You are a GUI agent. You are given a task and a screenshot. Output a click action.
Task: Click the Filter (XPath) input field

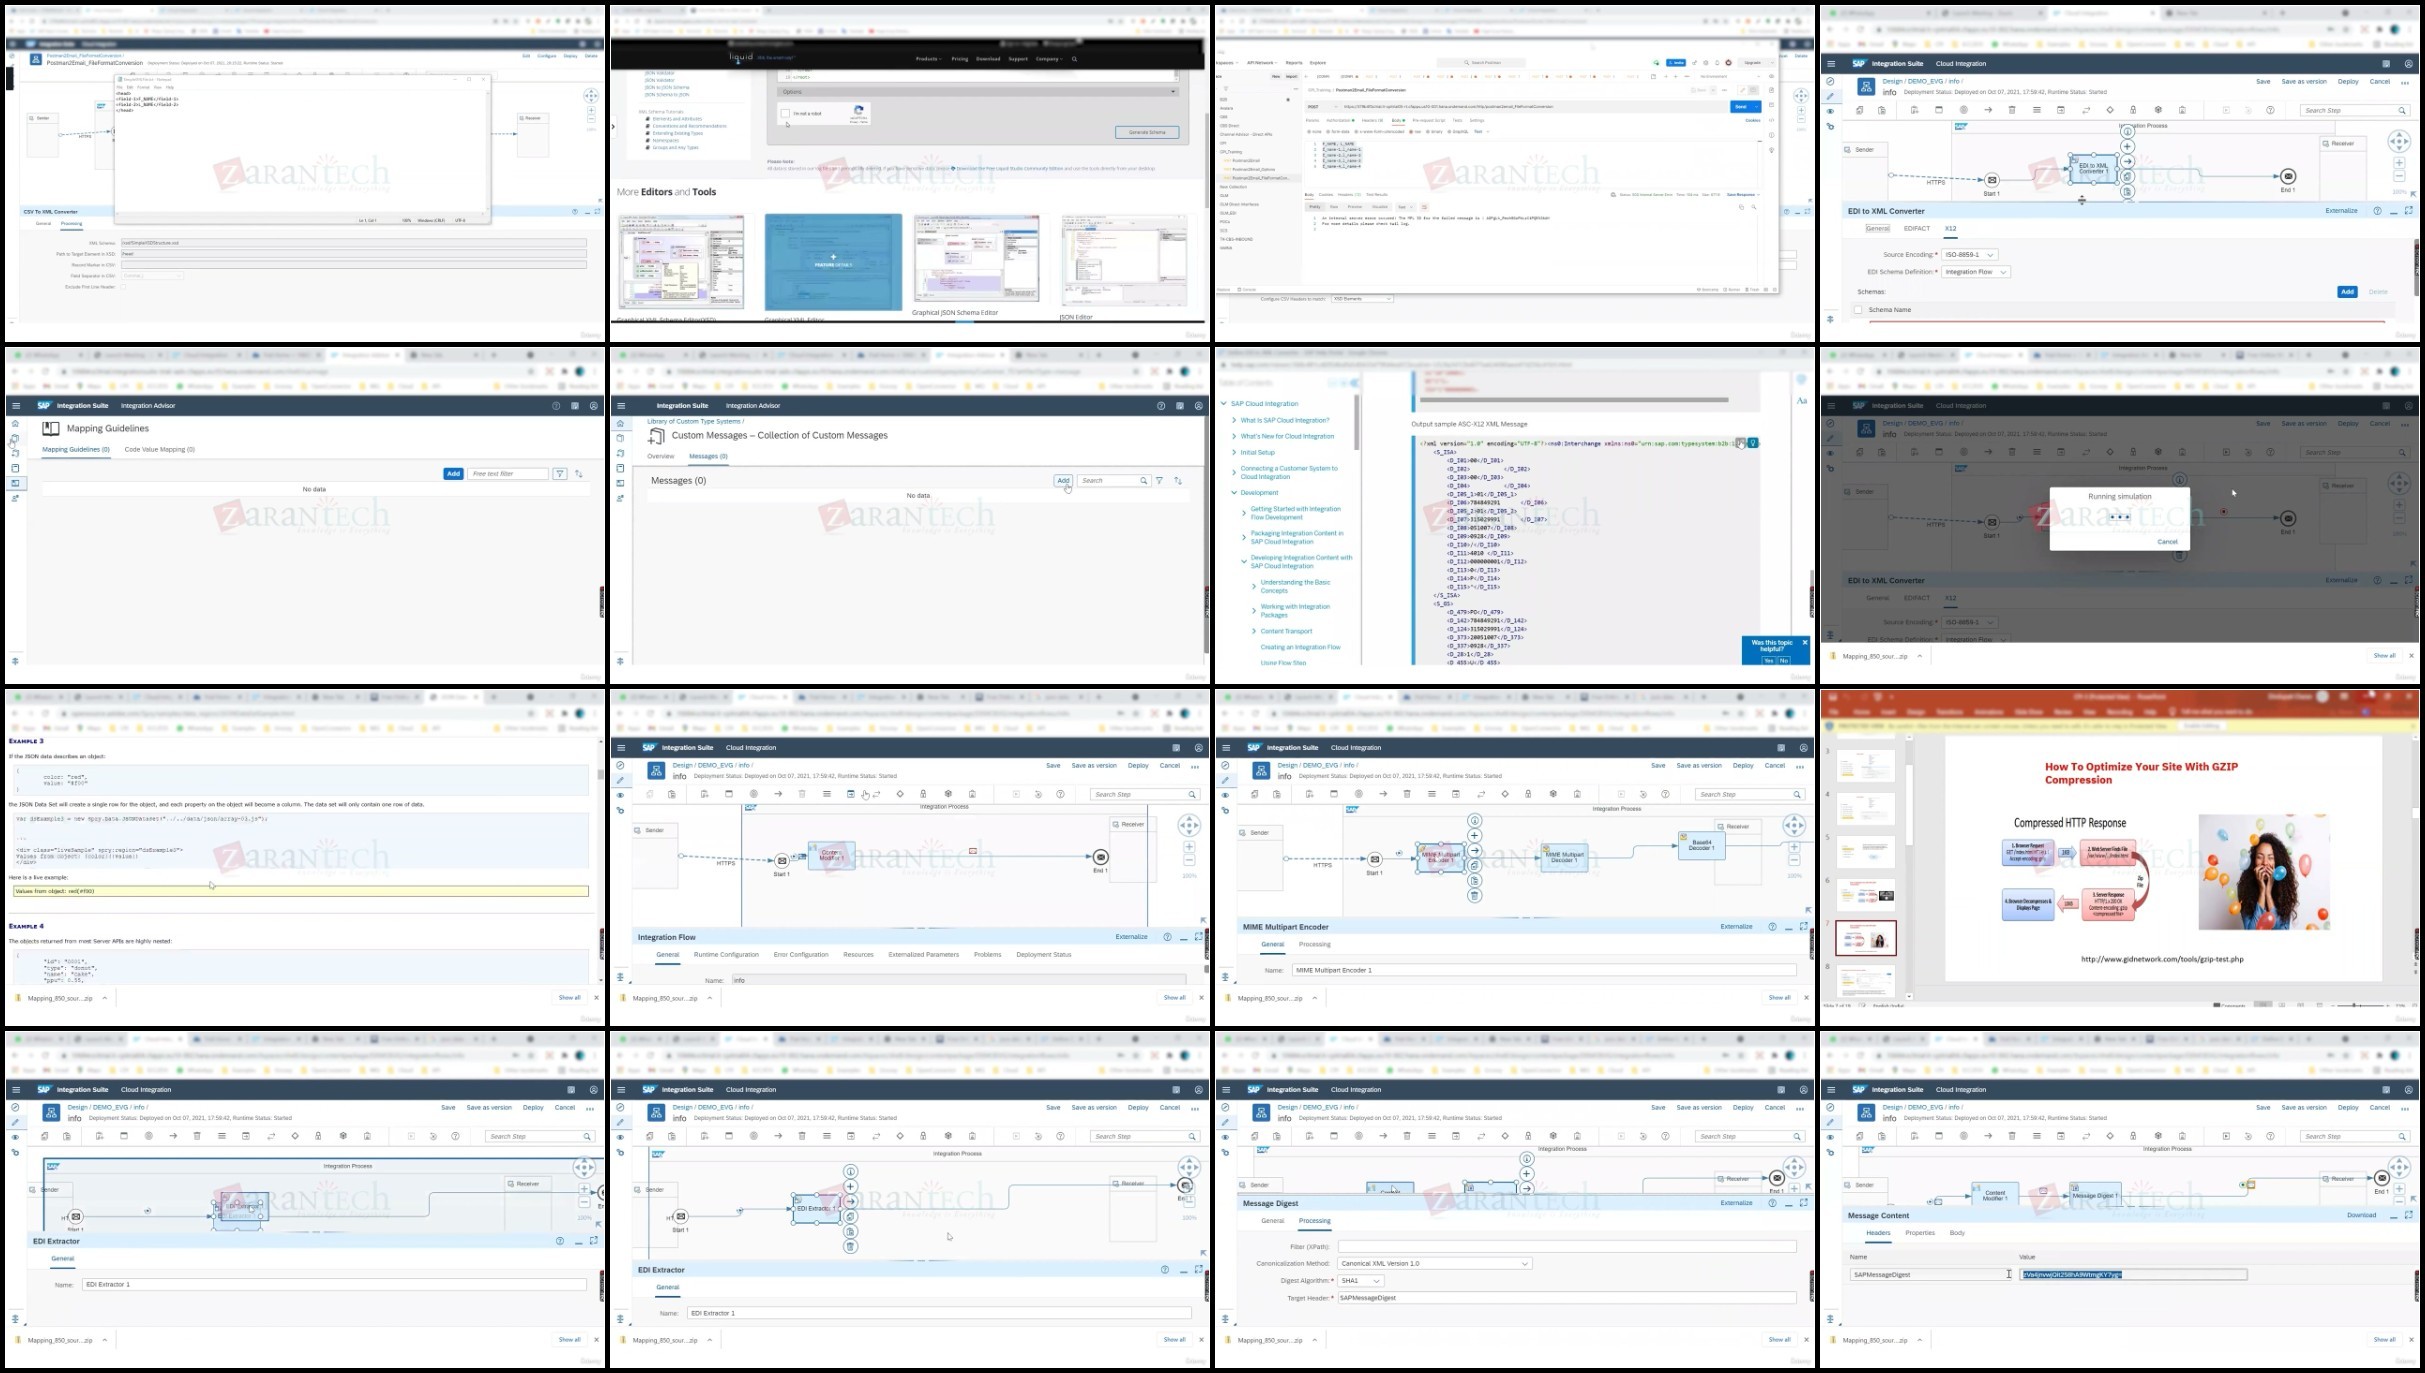[1567, 1247]
